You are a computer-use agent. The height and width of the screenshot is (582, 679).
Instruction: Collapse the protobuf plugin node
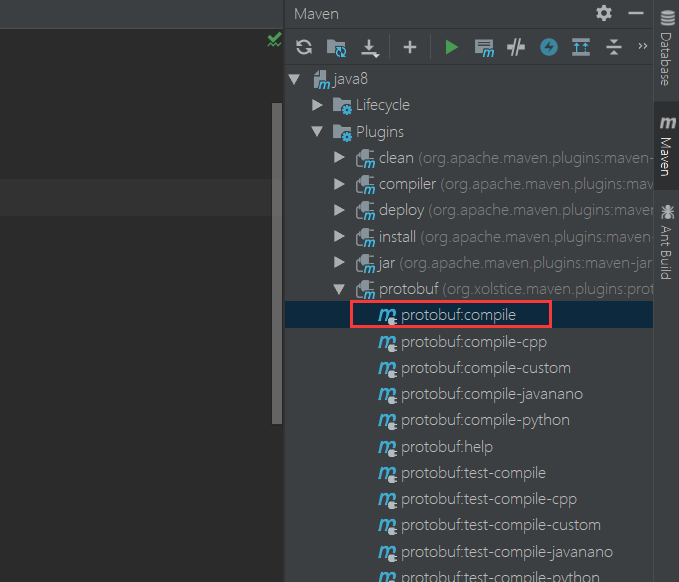pyautogui.click(x=339, y=289)
